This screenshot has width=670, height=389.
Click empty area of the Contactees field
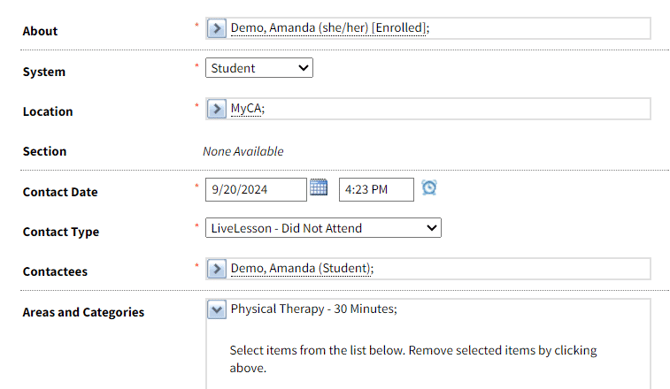pos(513,268)
